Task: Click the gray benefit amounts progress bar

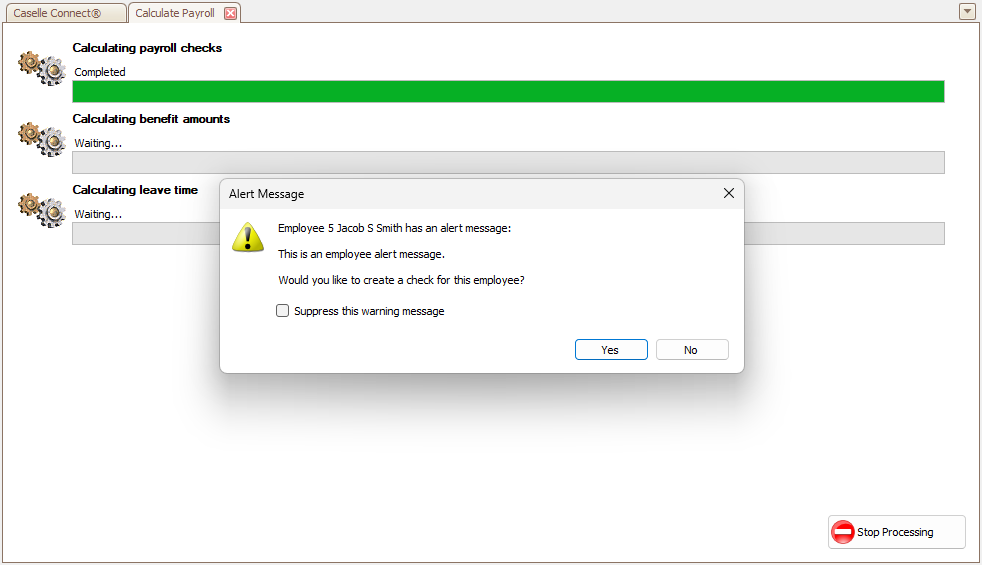Action: [x=508, y=163]
